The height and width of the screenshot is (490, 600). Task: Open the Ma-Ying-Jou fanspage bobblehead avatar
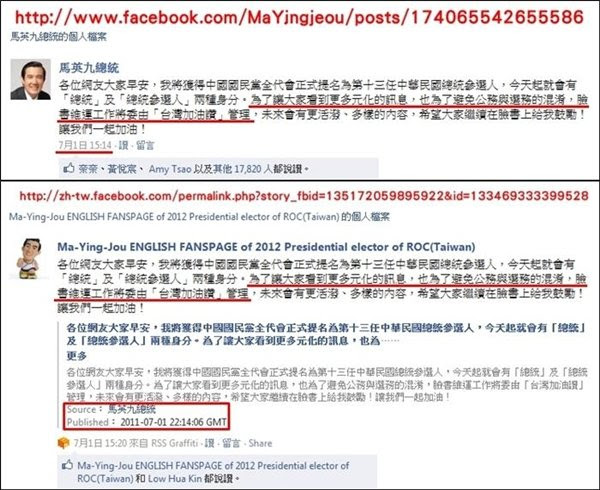[28, 258]
